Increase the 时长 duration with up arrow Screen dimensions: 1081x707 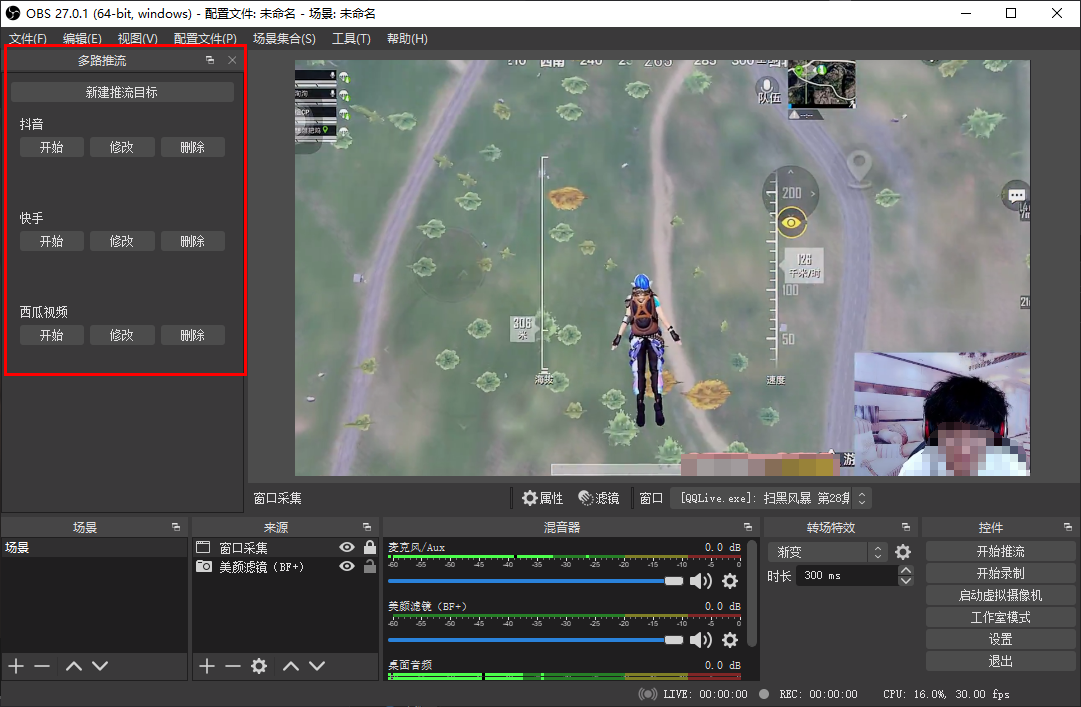coord(906,571)
